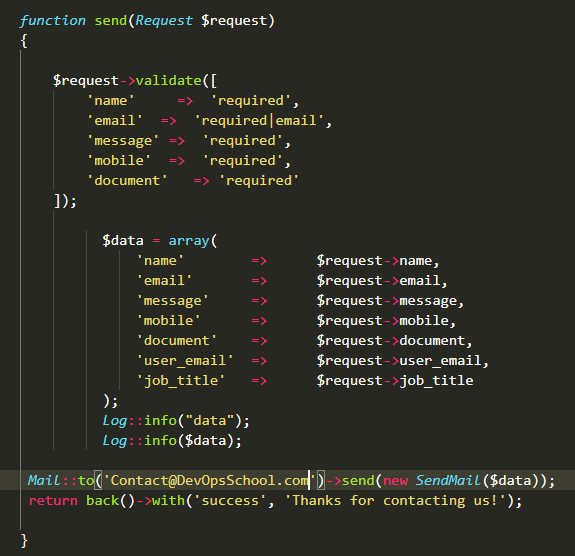575x556 pixels.
Task: Click the return keyword
Action: pos(53,501)
